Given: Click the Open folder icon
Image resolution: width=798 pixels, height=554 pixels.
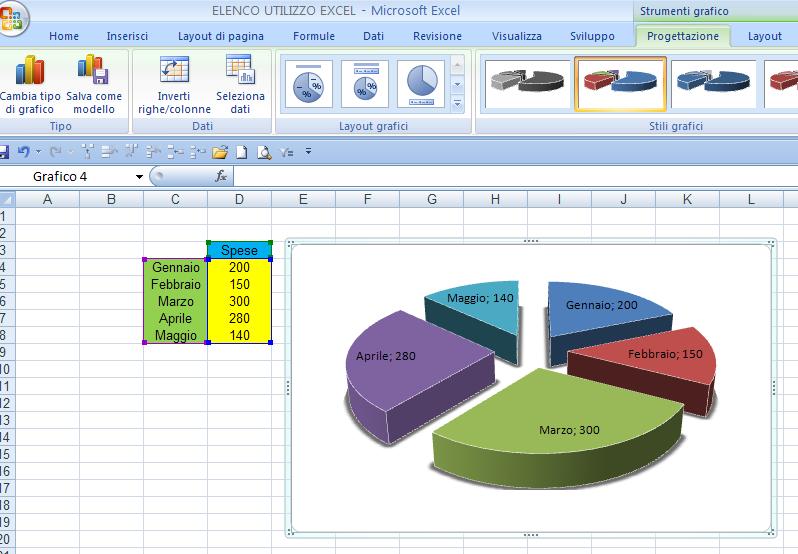Looking at the screenshot, I should (x=220, y=152).
